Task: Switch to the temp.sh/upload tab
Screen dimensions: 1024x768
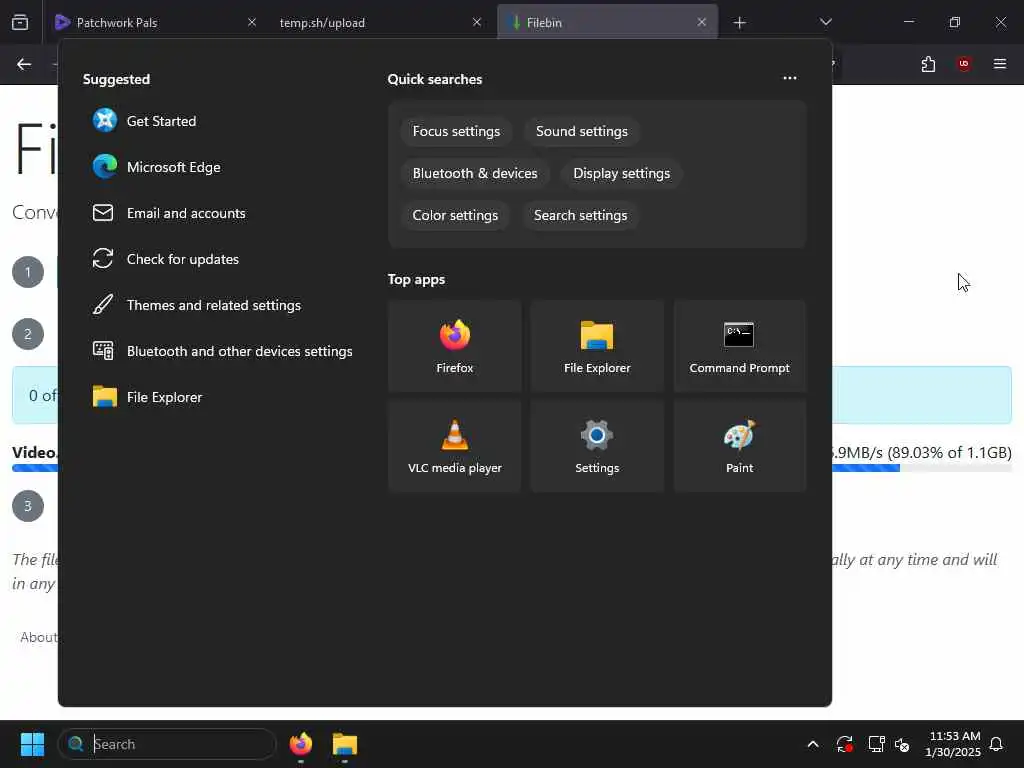Action: [379, 22]
